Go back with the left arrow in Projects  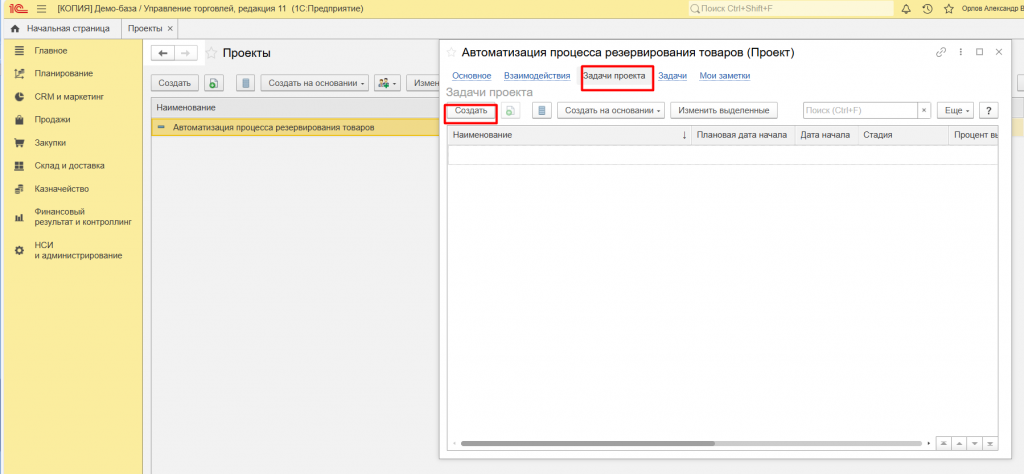(x=163, y=54)
